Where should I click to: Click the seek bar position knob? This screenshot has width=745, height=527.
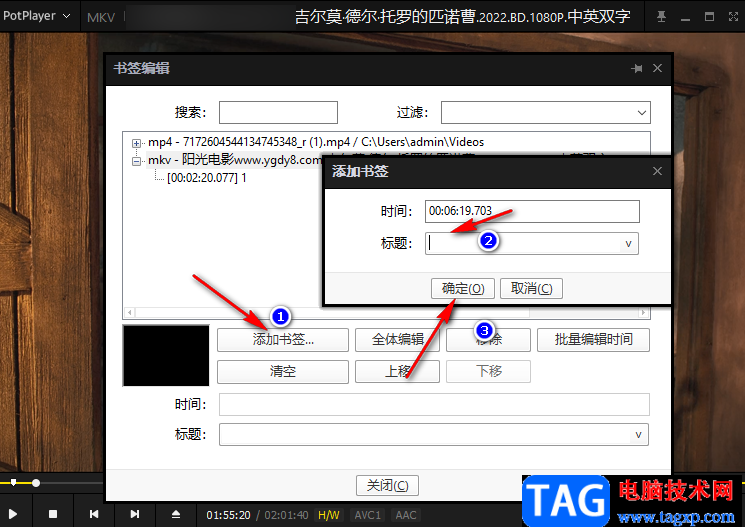[x=36, y=483]
